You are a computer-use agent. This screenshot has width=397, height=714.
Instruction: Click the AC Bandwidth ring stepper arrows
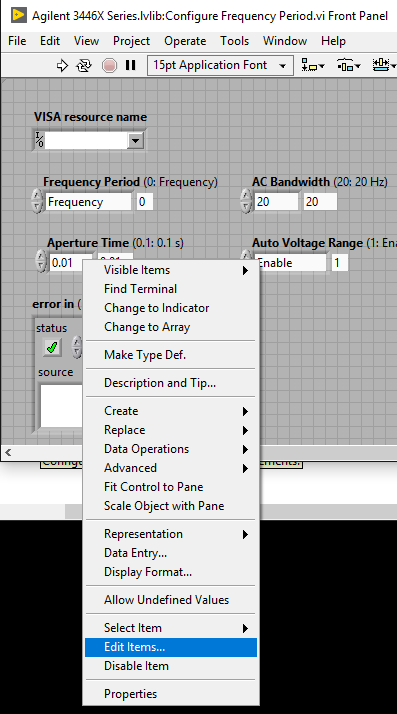pyautogui.click(x=246, y=202)
